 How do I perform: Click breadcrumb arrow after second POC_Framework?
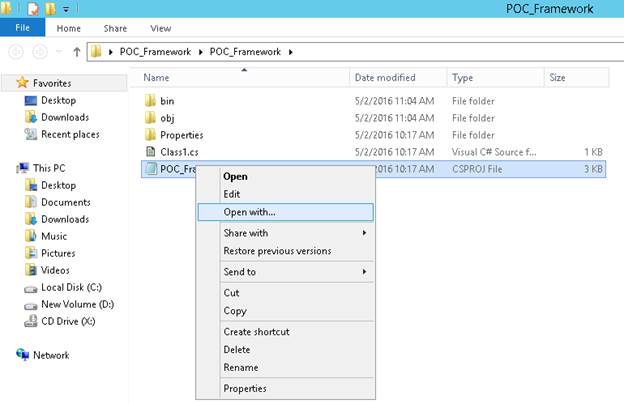point(290,51)
